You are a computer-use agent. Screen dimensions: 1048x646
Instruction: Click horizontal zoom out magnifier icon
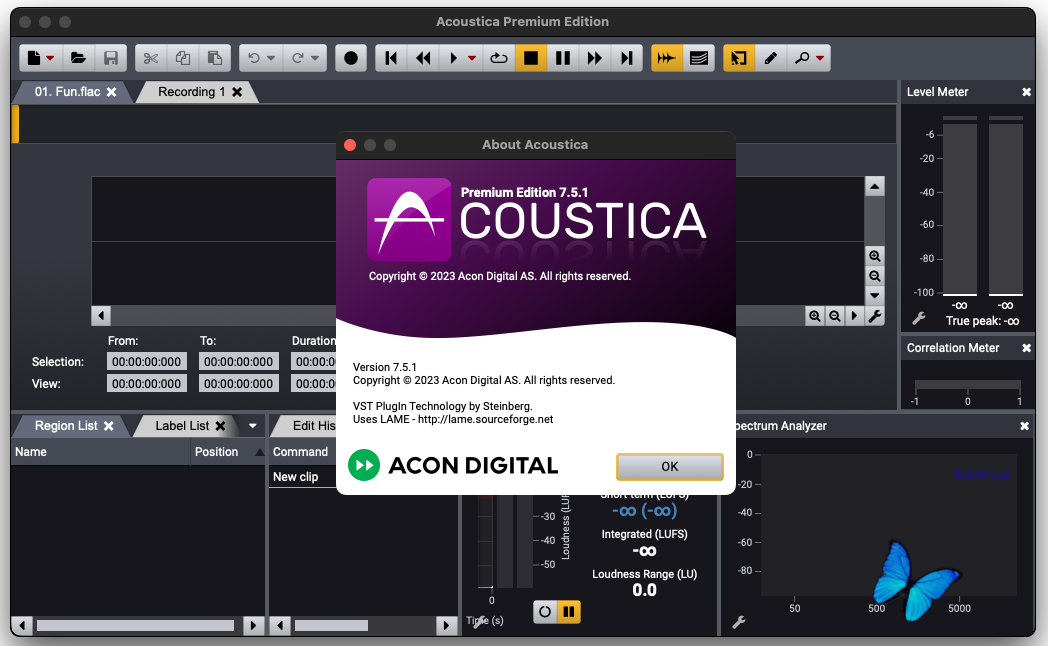click(x=834, y=316)
